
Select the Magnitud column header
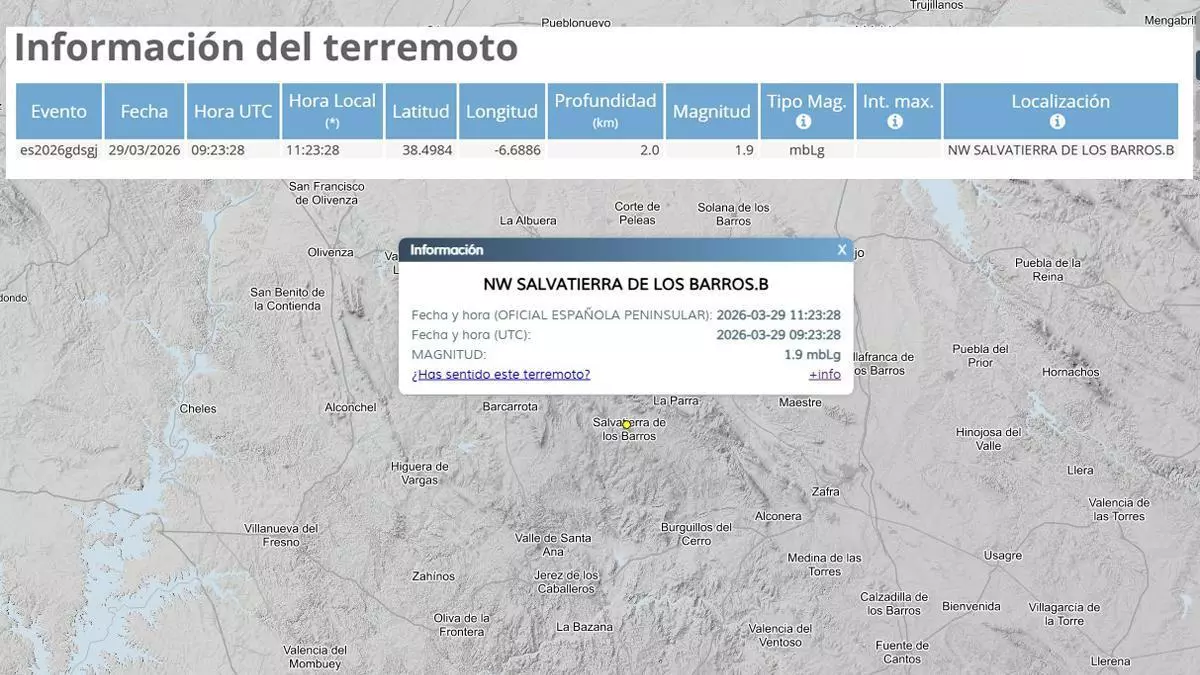[711, 111]
